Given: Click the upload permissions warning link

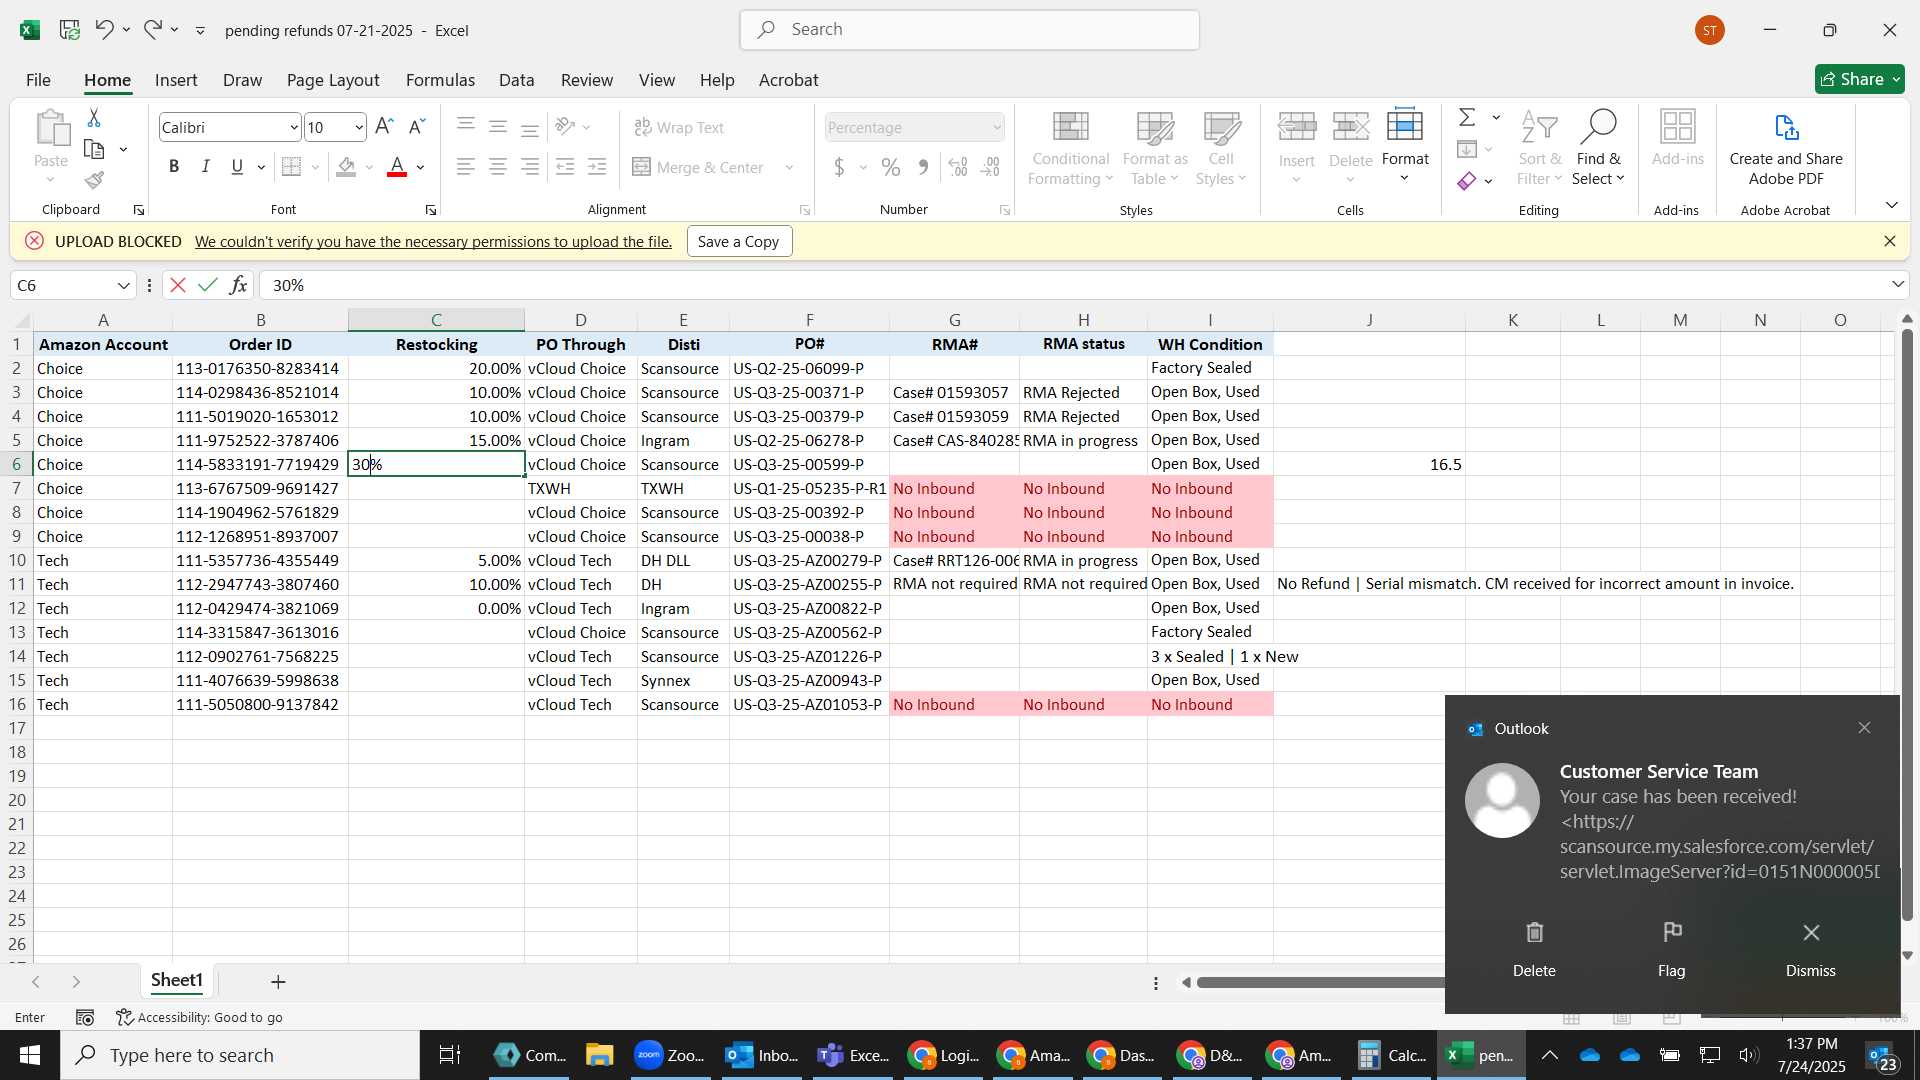Looking at the screenshot, I should click(433, 241).
